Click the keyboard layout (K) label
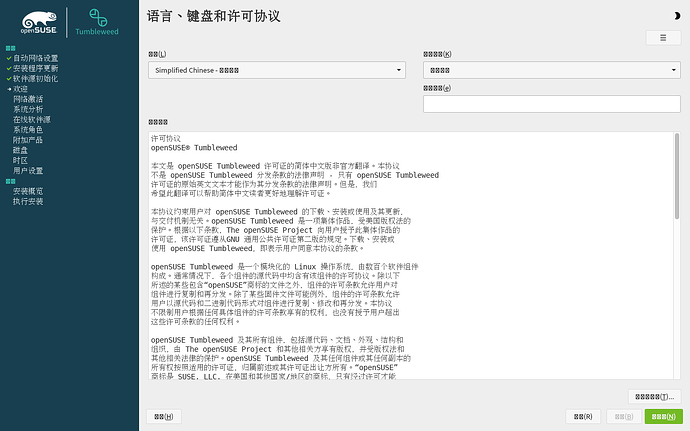This screenshot has width=690, height=431. 437,54
